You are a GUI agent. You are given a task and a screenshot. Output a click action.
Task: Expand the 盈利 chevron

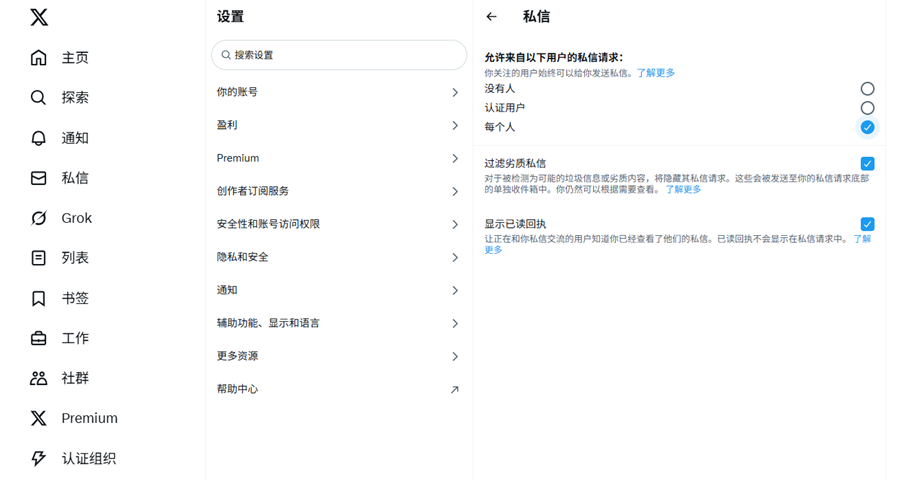pyautogui.click(x=455, y=125)
